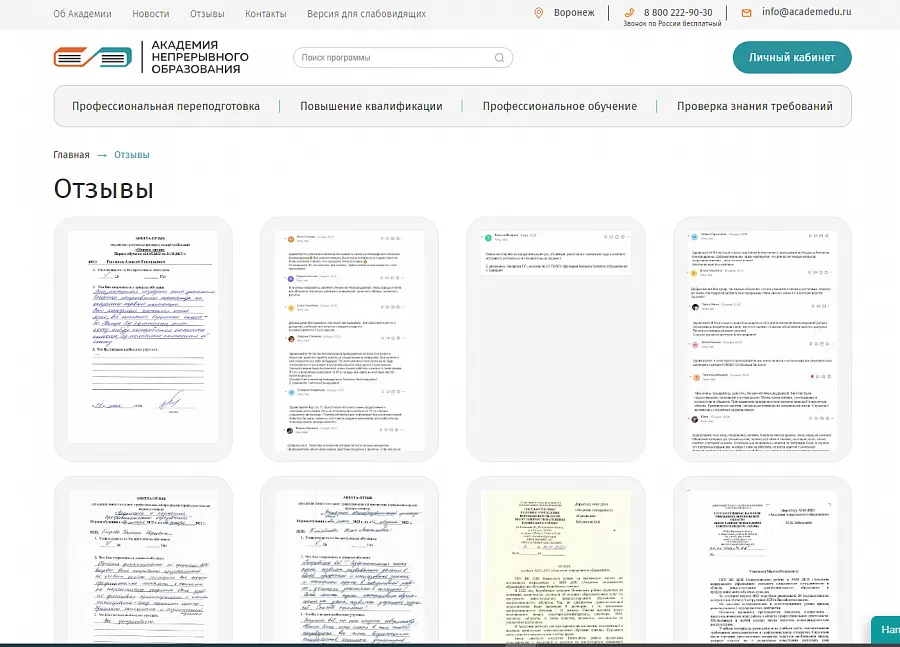
Task: Click the magnifier search icon
Action: 499,57
